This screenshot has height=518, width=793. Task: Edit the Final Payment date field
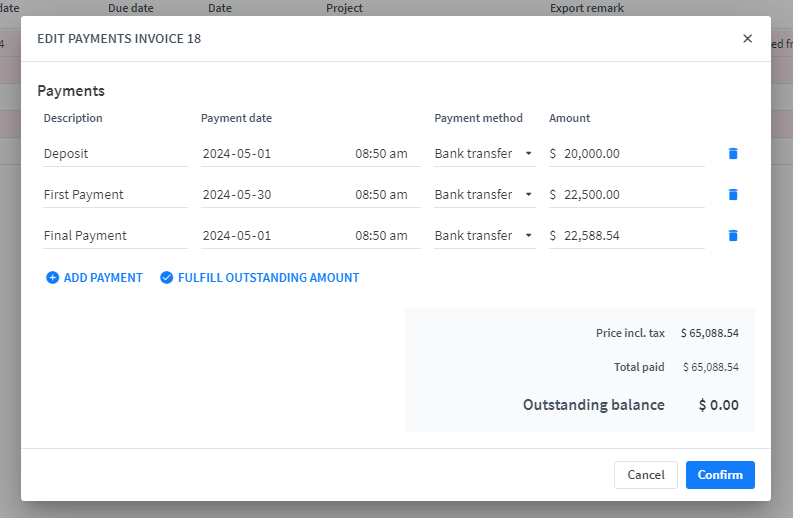point(237,235)
